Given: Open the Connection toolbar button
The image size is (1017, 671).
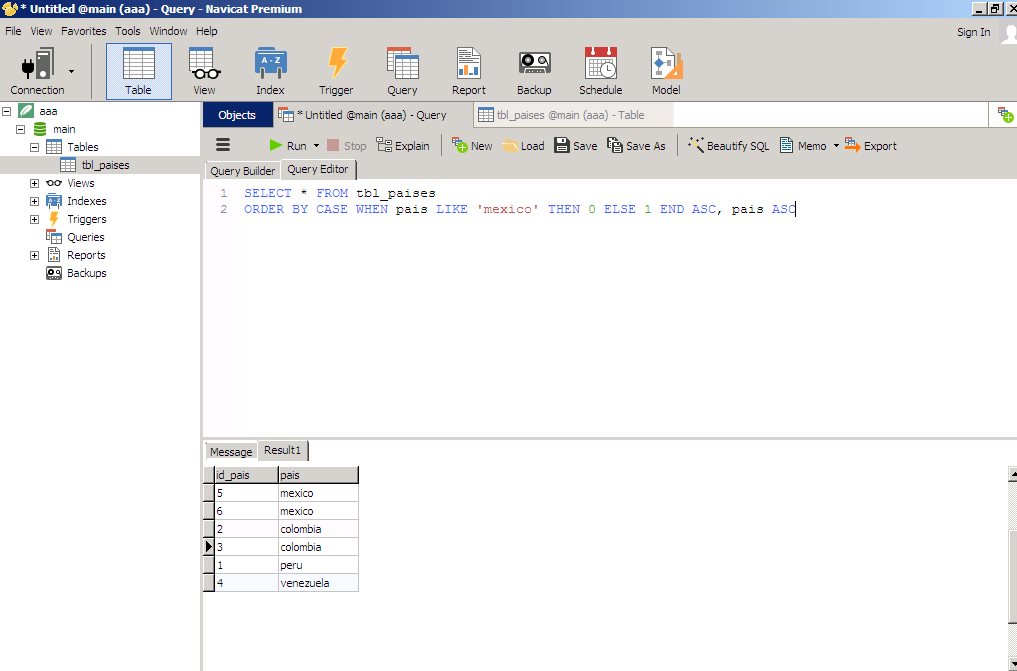Looking at the screenshot, I should pos(37,72).
